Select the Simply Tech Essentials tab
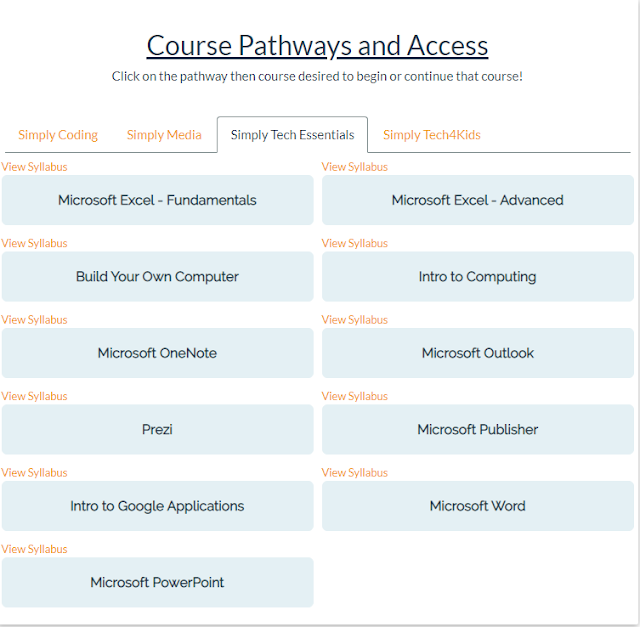The width and height of the screenshot is (640, 627). [x=292, y=135]
